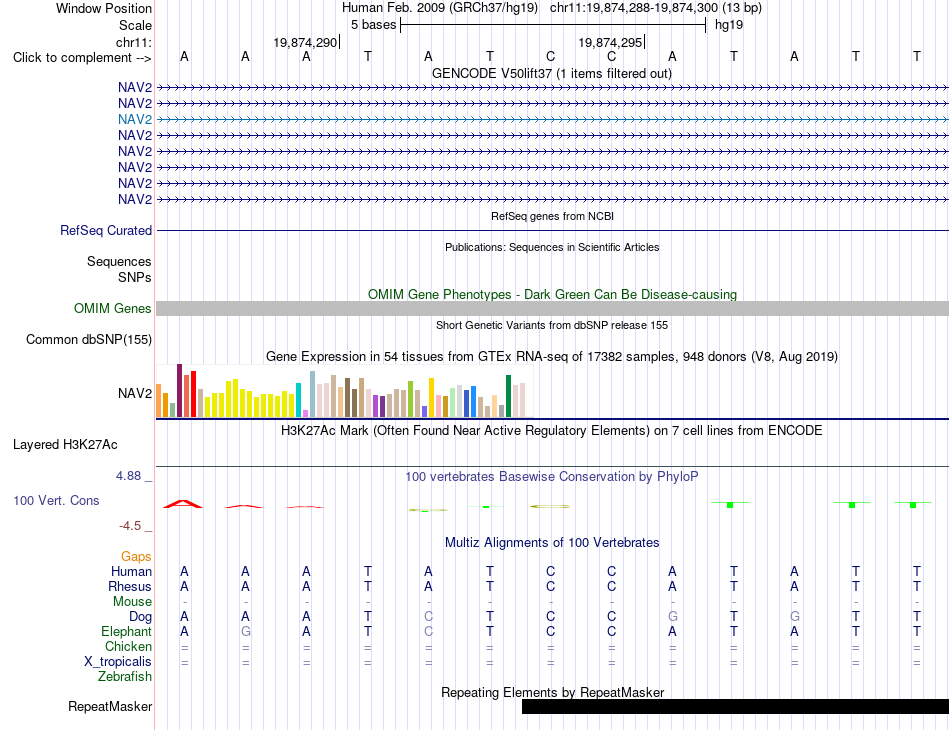Select the Zebrafish alignment row label

click(125, 676)
